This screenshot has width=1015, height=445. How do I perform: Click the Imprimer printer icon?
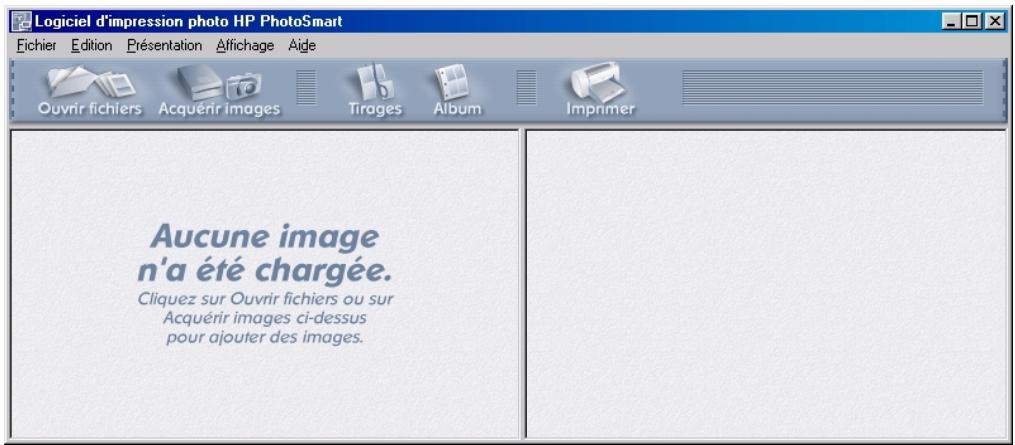(600, 91)
